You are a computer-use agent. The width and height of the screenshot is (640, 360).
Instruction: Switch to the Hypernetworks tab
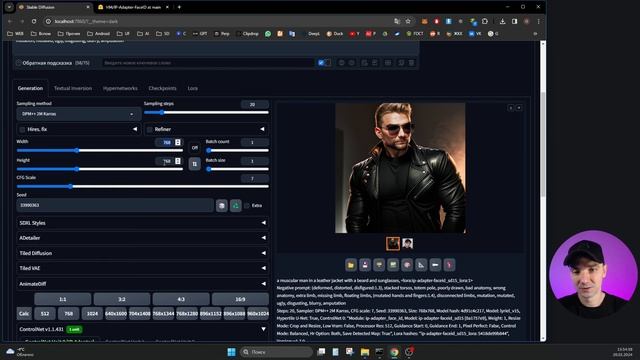coord(120,88)
